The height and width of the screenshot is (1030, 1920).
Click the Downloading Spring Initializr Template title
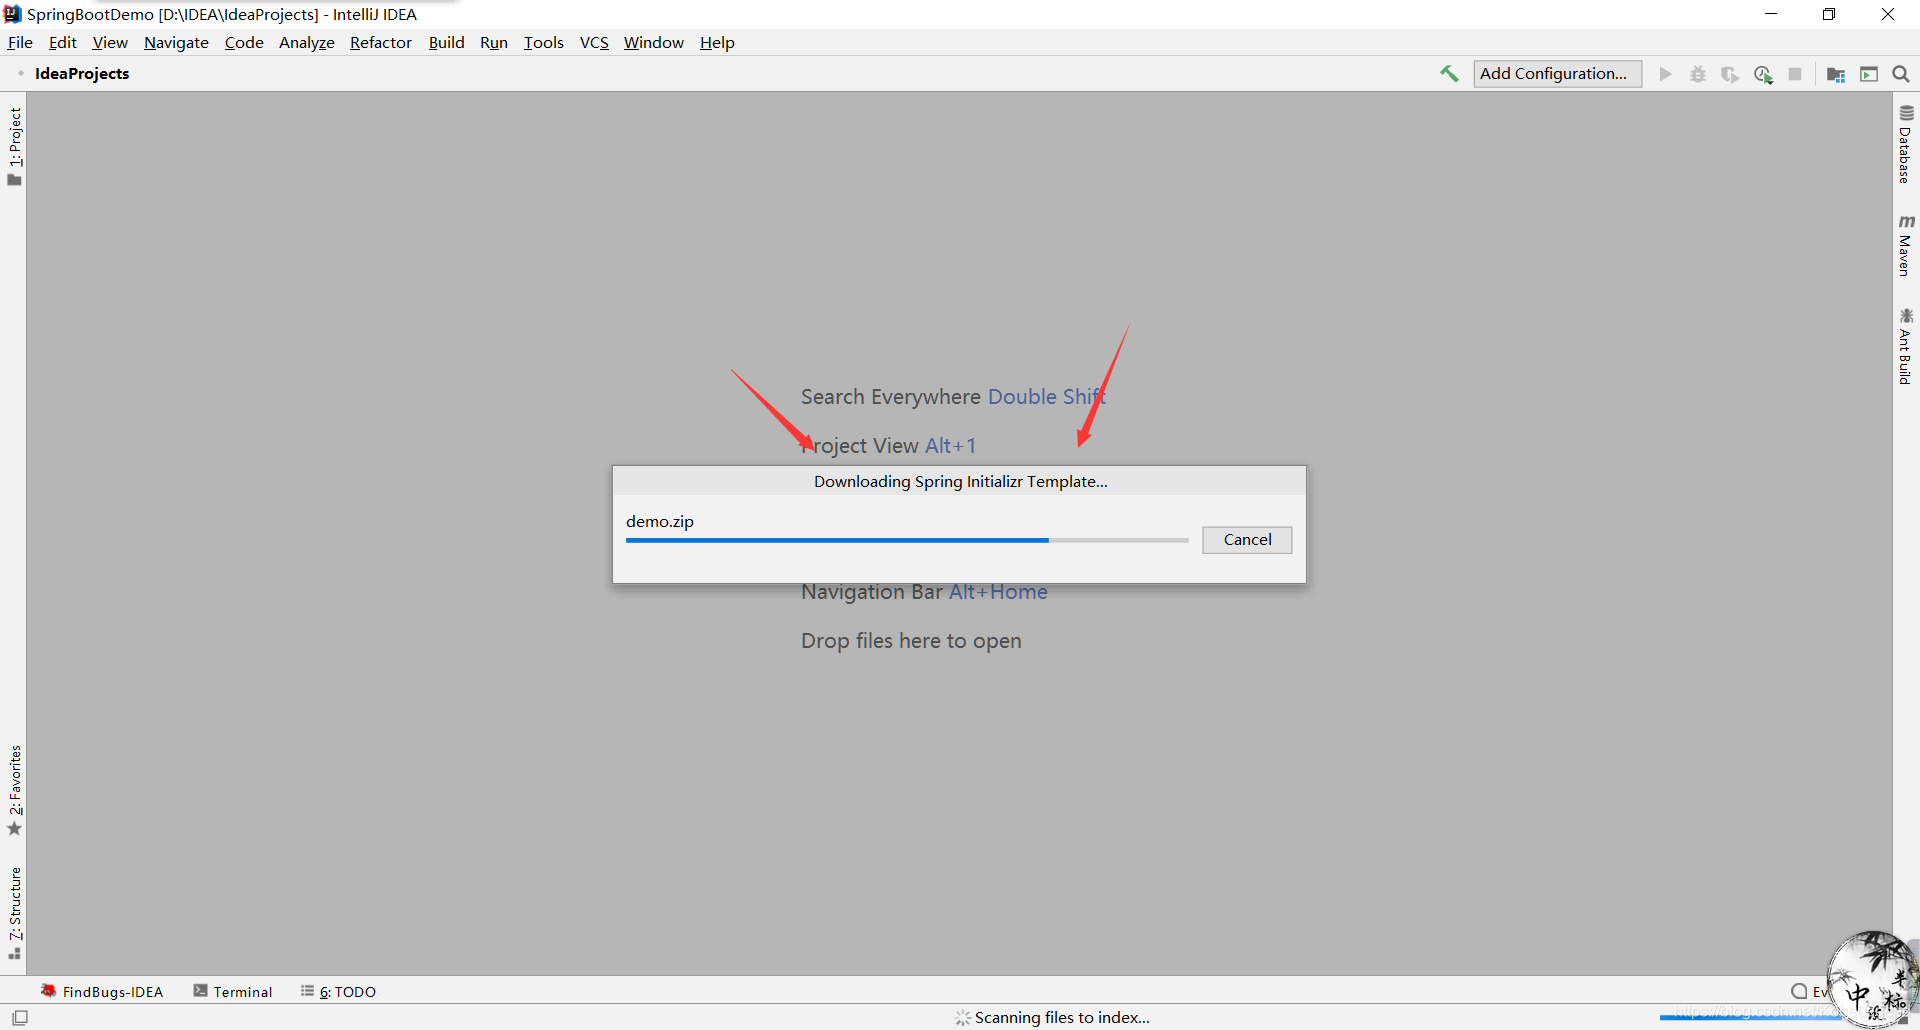[x=960, y=481]
